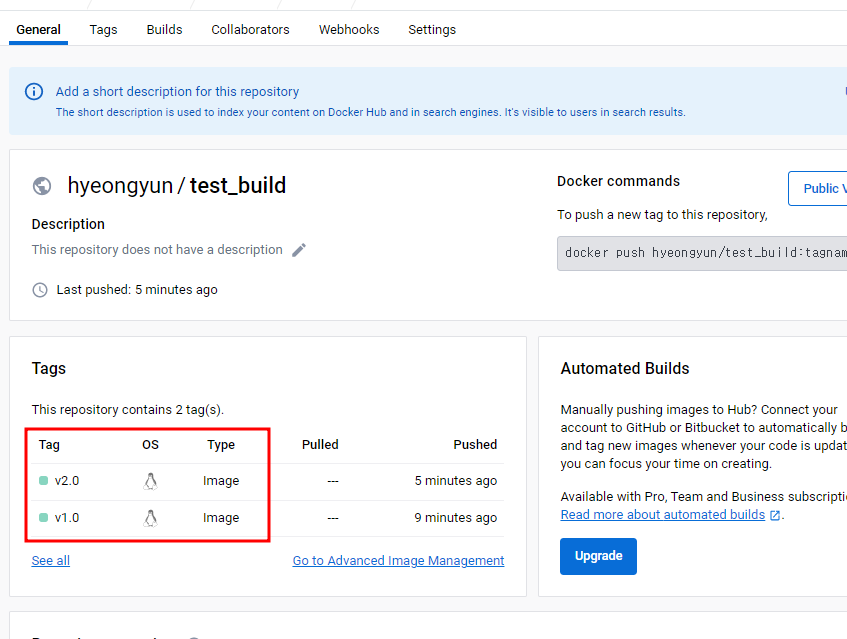Open the Builds tab
Image resolution: width=847 pixels, height=639 pixels.
(164, 30)
